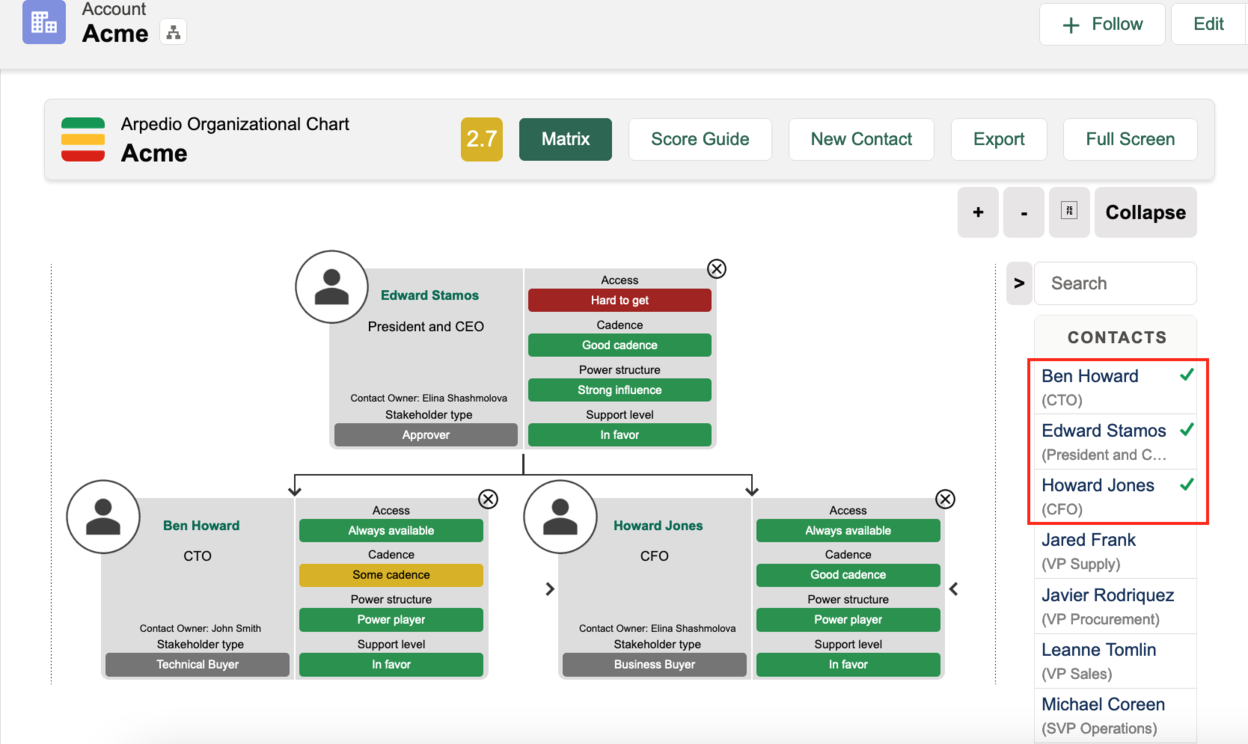Click Edward Stamos 'Hard to get' access tag
Image resolution: width=1248 pixels, height=744 pixels.
coord(620,300)
